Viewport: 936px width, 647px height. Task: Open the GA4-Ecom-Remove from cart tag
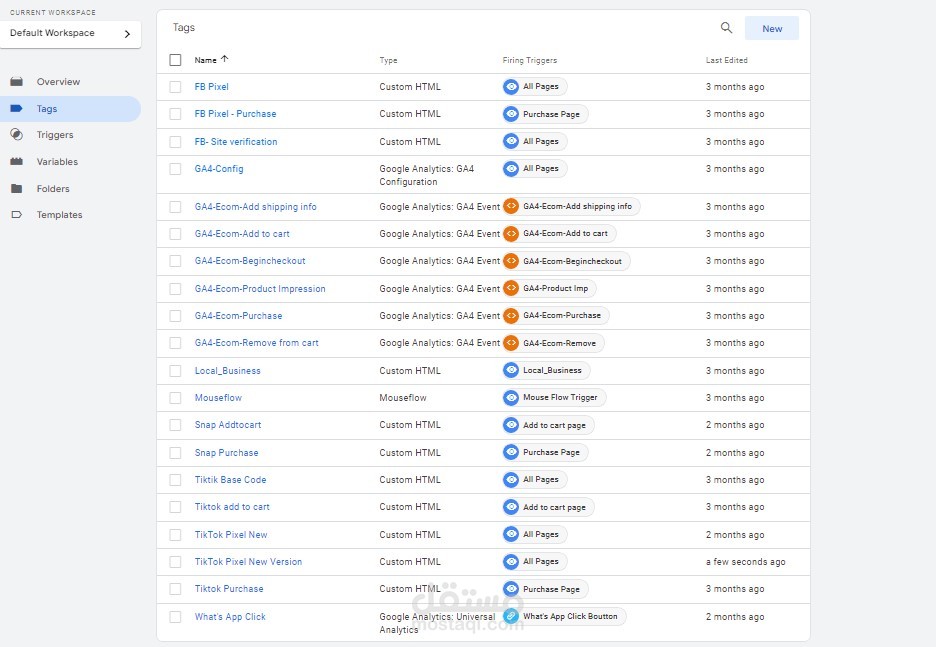256,343
